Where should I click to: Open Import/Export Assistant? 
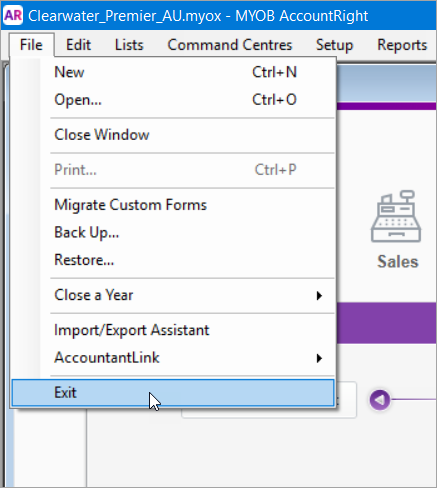point(173,330)
